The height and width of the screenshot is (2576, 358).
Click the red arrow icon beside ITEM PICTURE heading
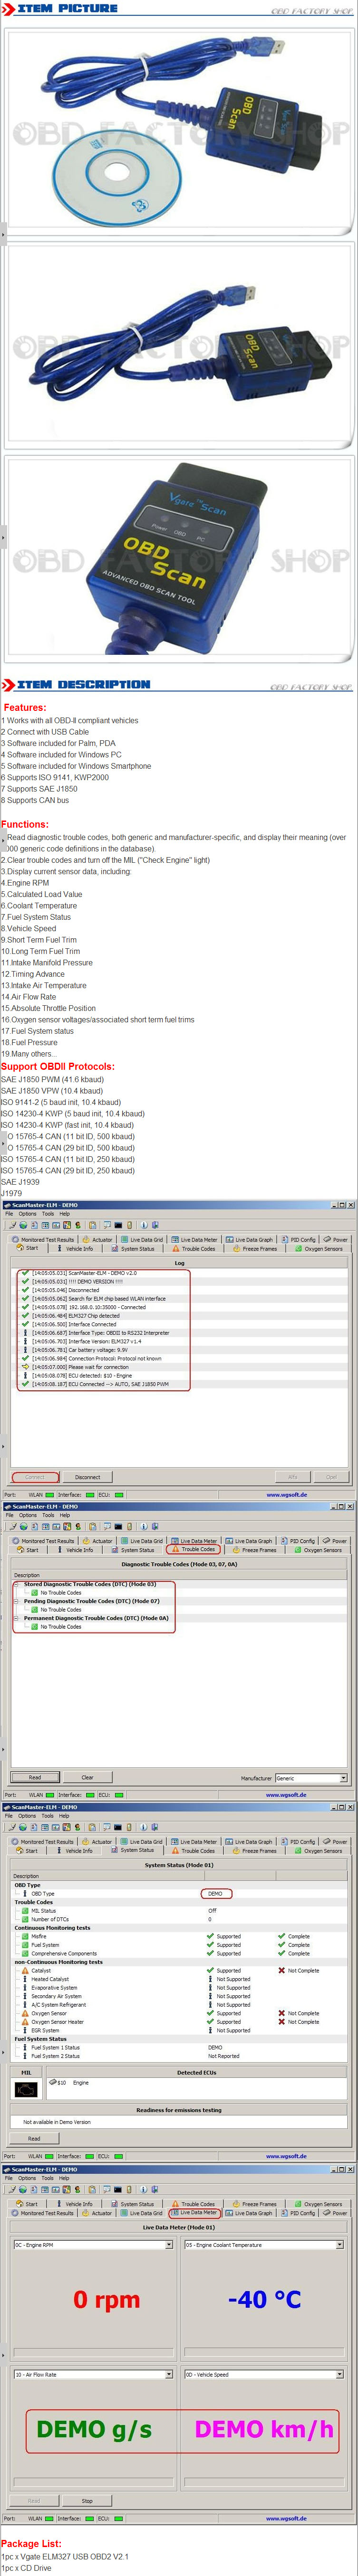coord(8,8)
